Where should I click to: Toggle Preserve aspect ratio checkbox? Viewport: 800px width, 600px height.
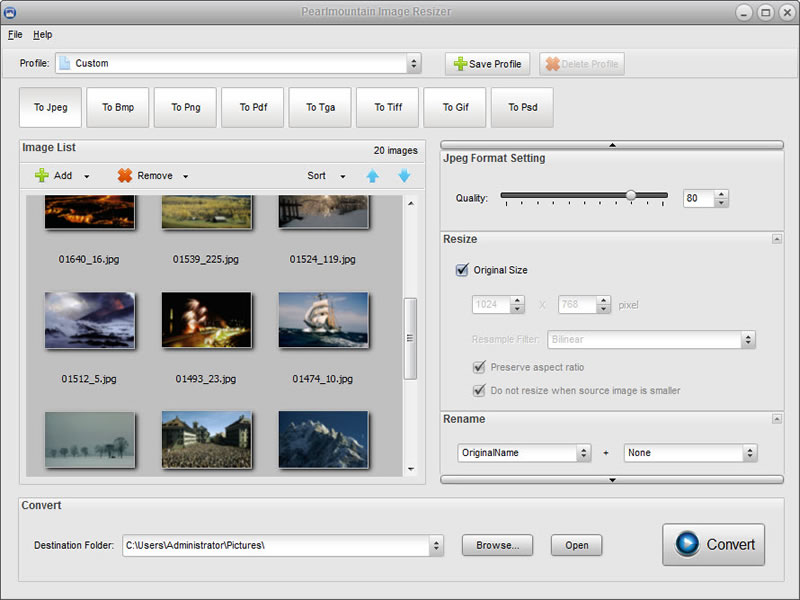pos(479,367)
